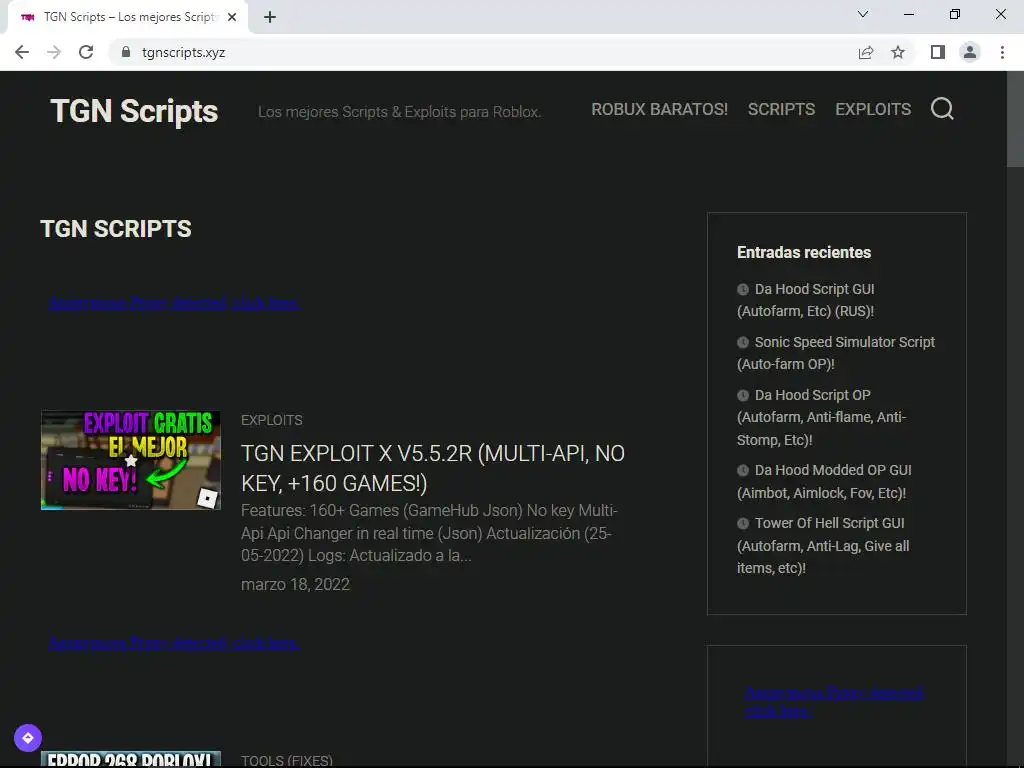Open Sonic Speed Simulator Script entry
This screenshot has width=1024, height=768.
[x=836, y=353]
